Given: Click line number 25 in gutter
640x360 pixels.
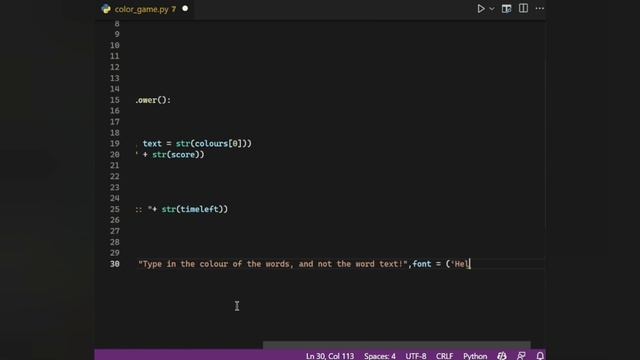Looking at the screenshot, I should pos(115,209).
